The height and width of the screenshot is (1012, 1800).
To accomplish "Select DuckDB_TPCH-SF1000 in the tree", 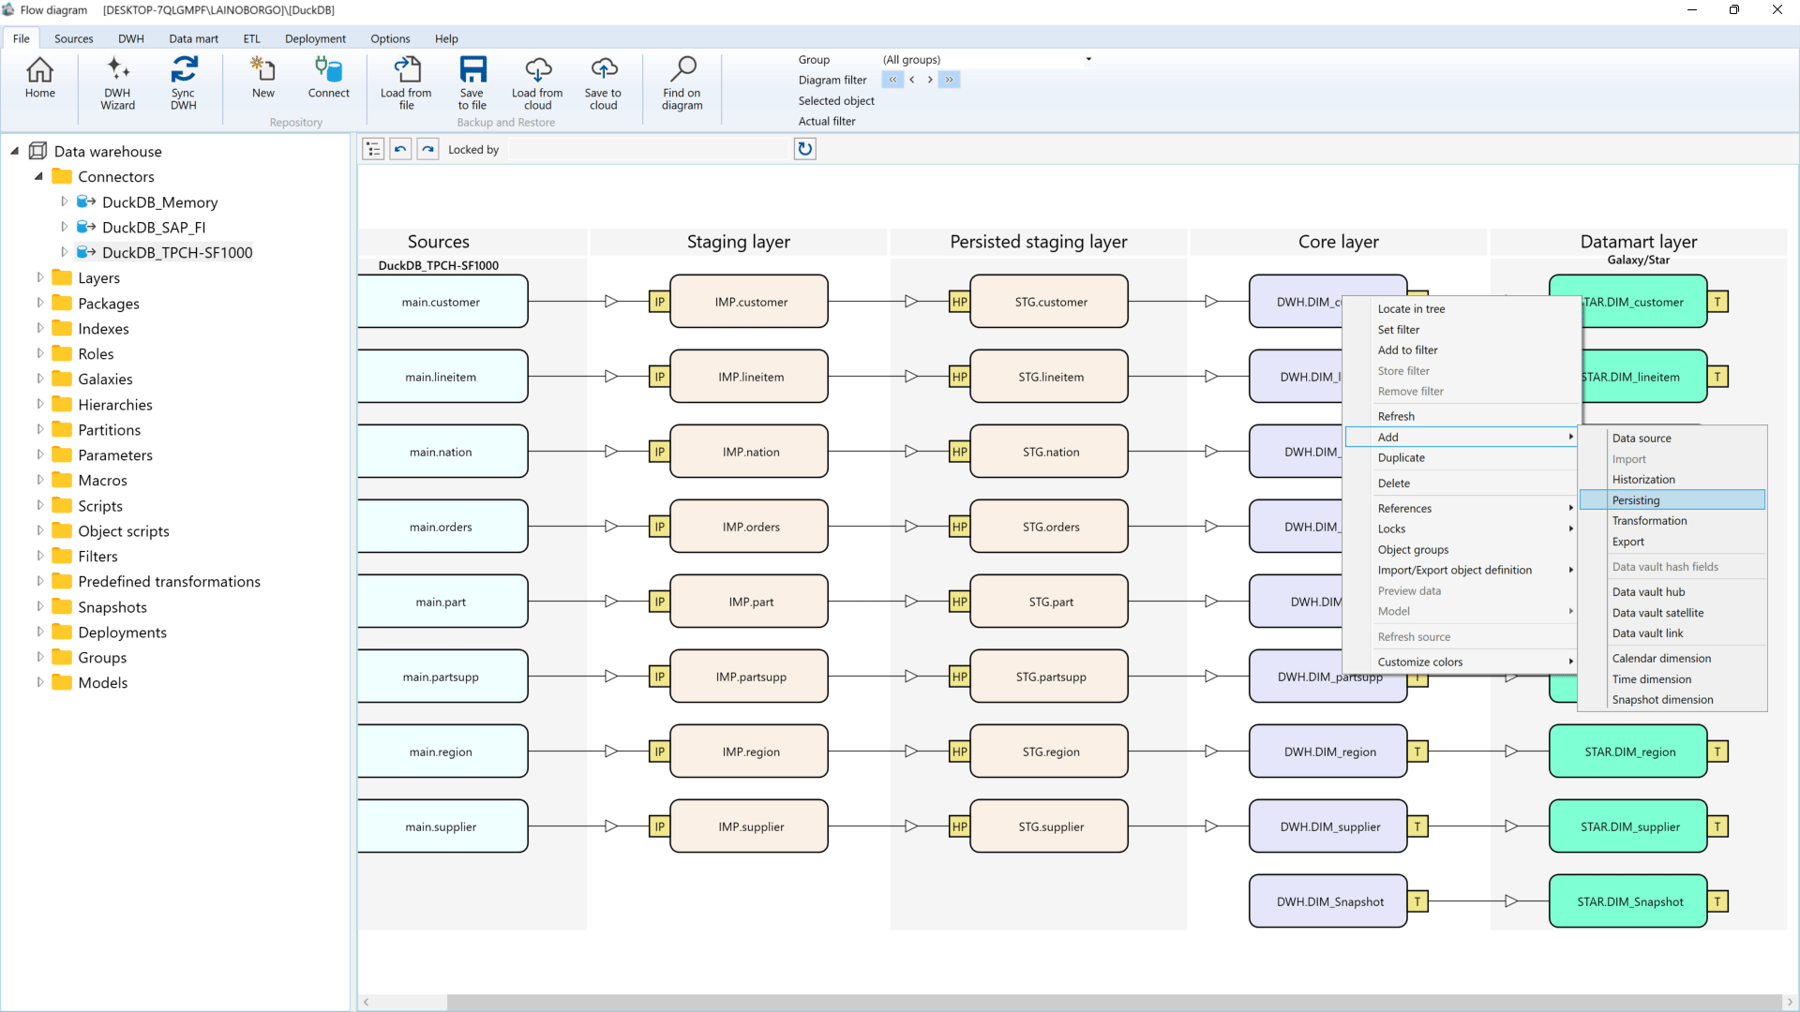I will pos(177,253).
